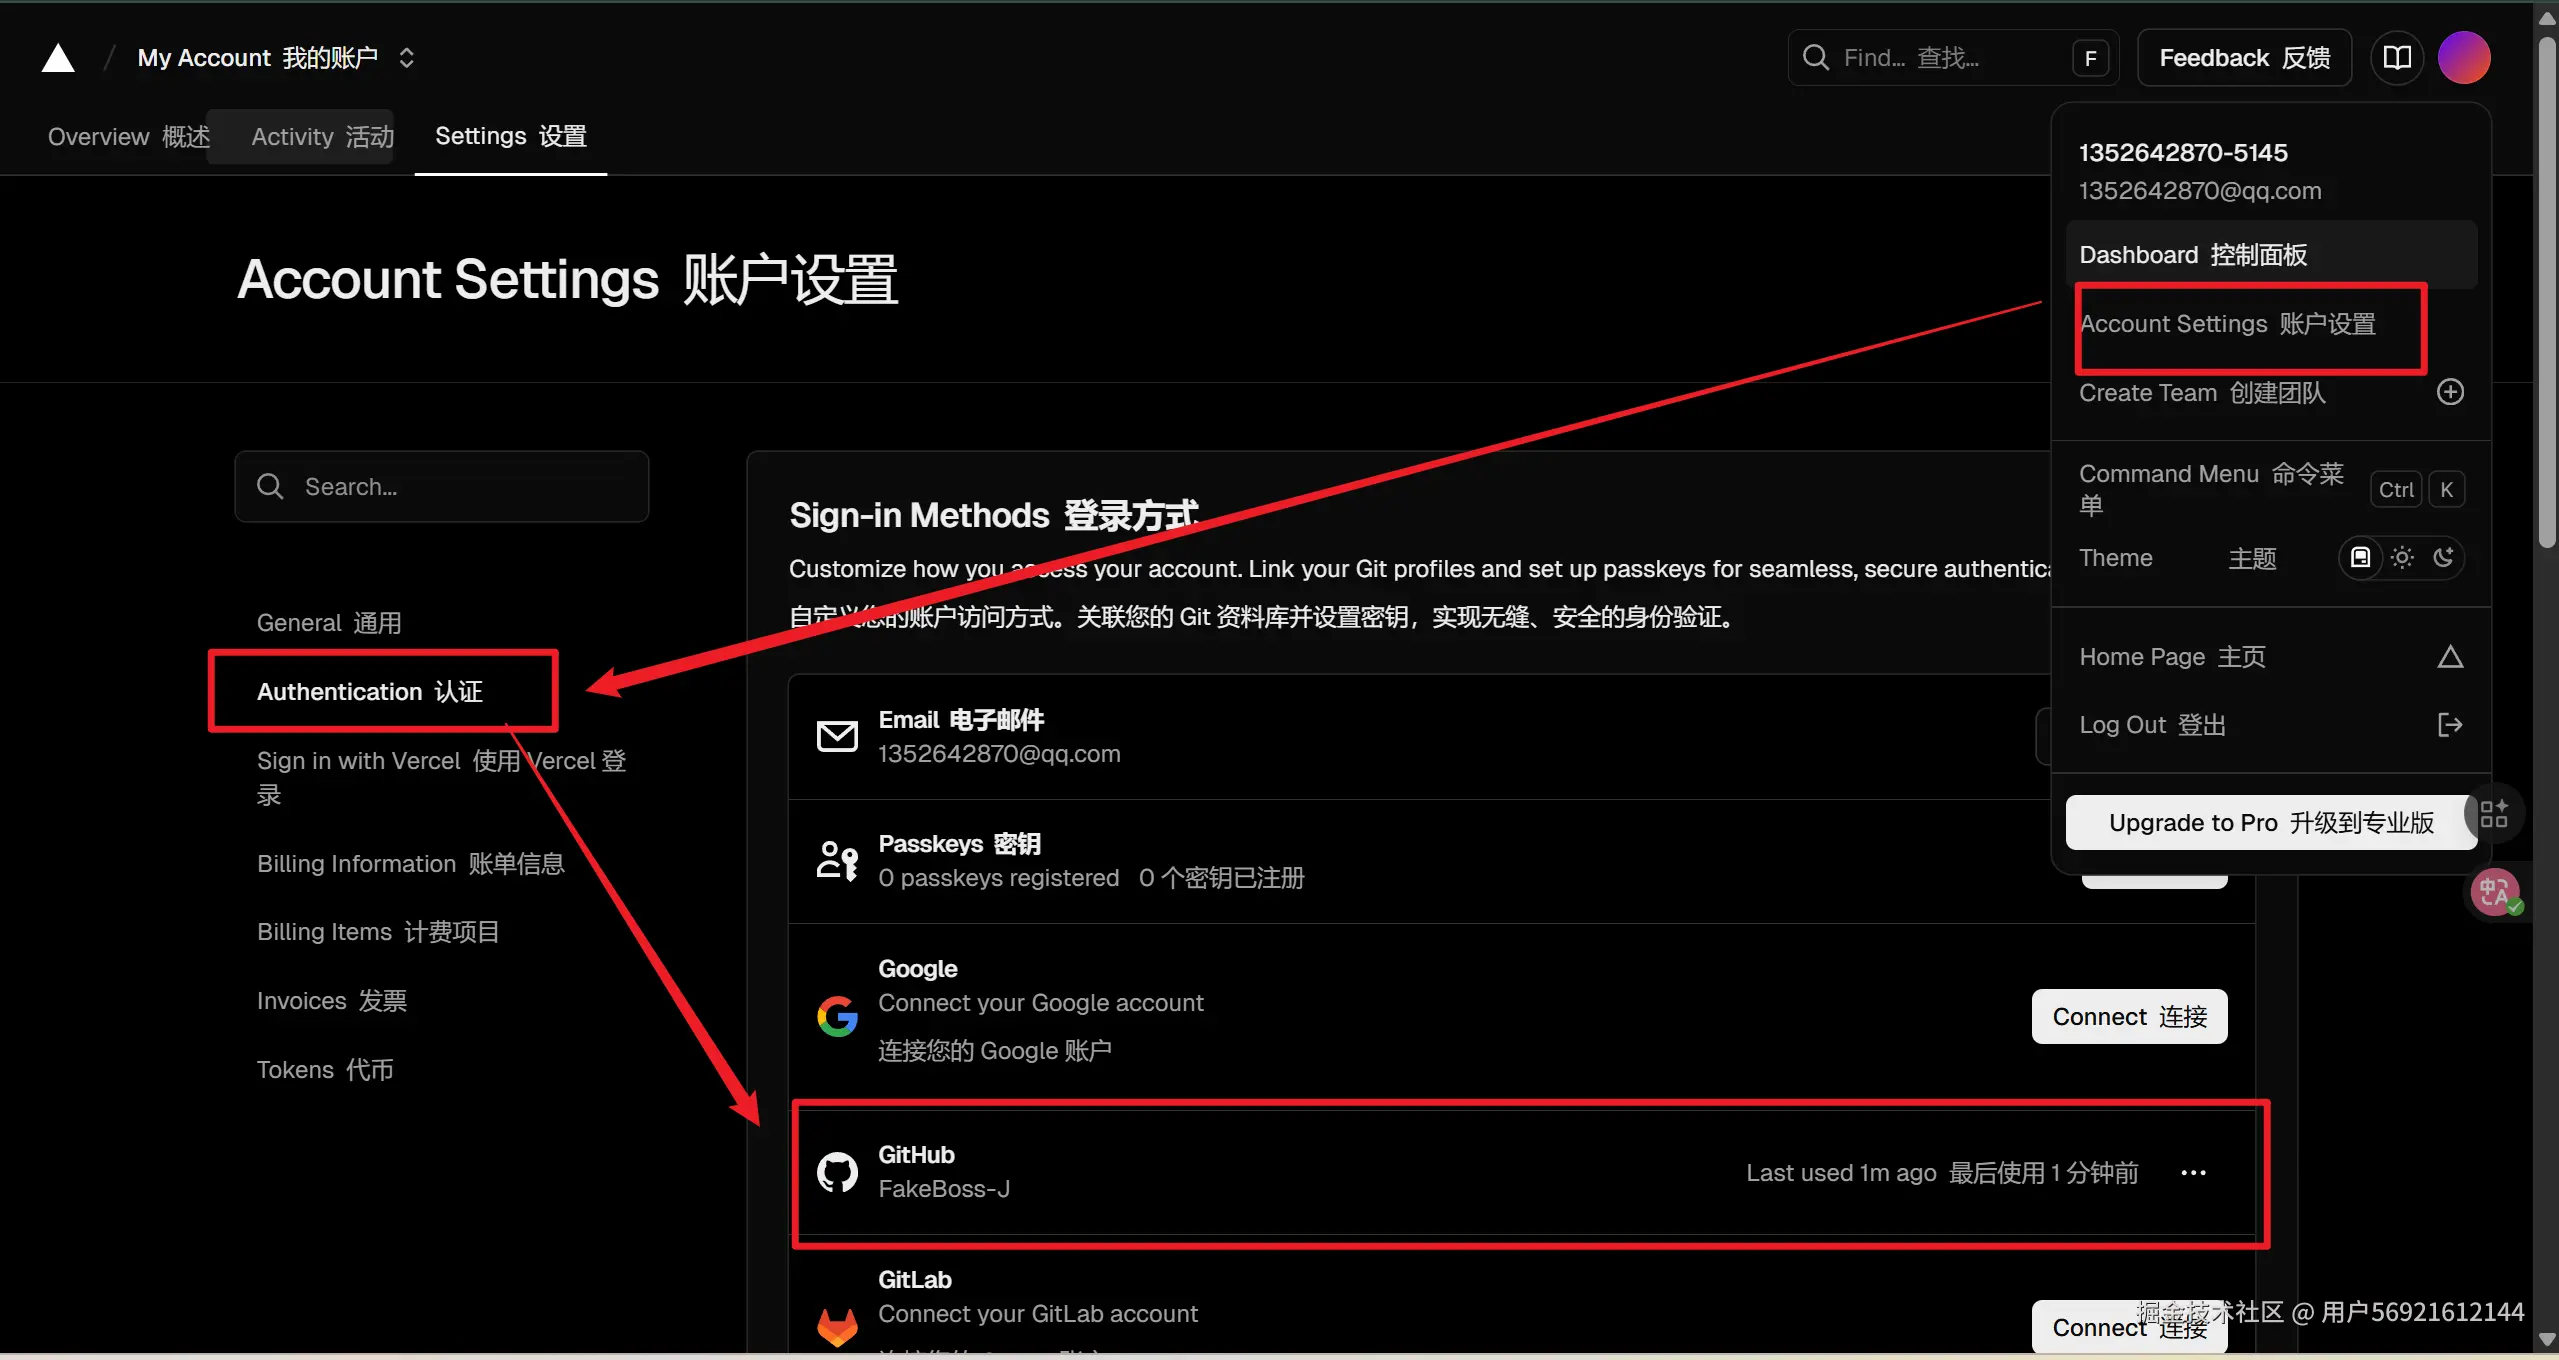Click Connect button for Google

[x=2128, y=1017]
